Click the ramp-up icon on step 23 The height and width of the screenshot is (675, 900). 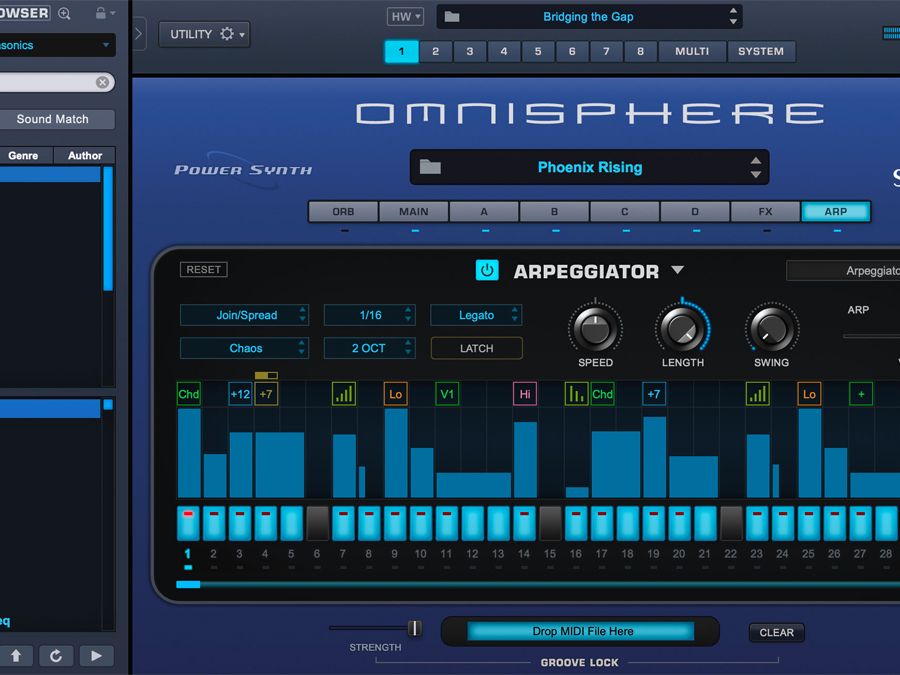click(x=758, y=394)
